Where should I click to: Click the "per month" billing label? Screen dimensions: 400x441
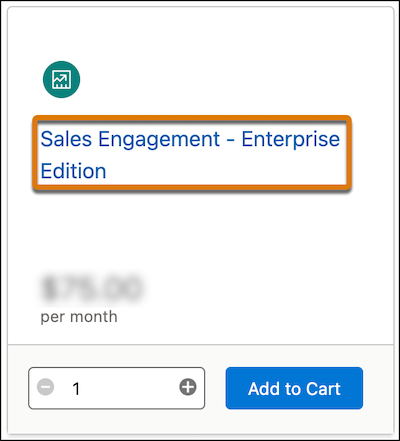coord(79,317)
